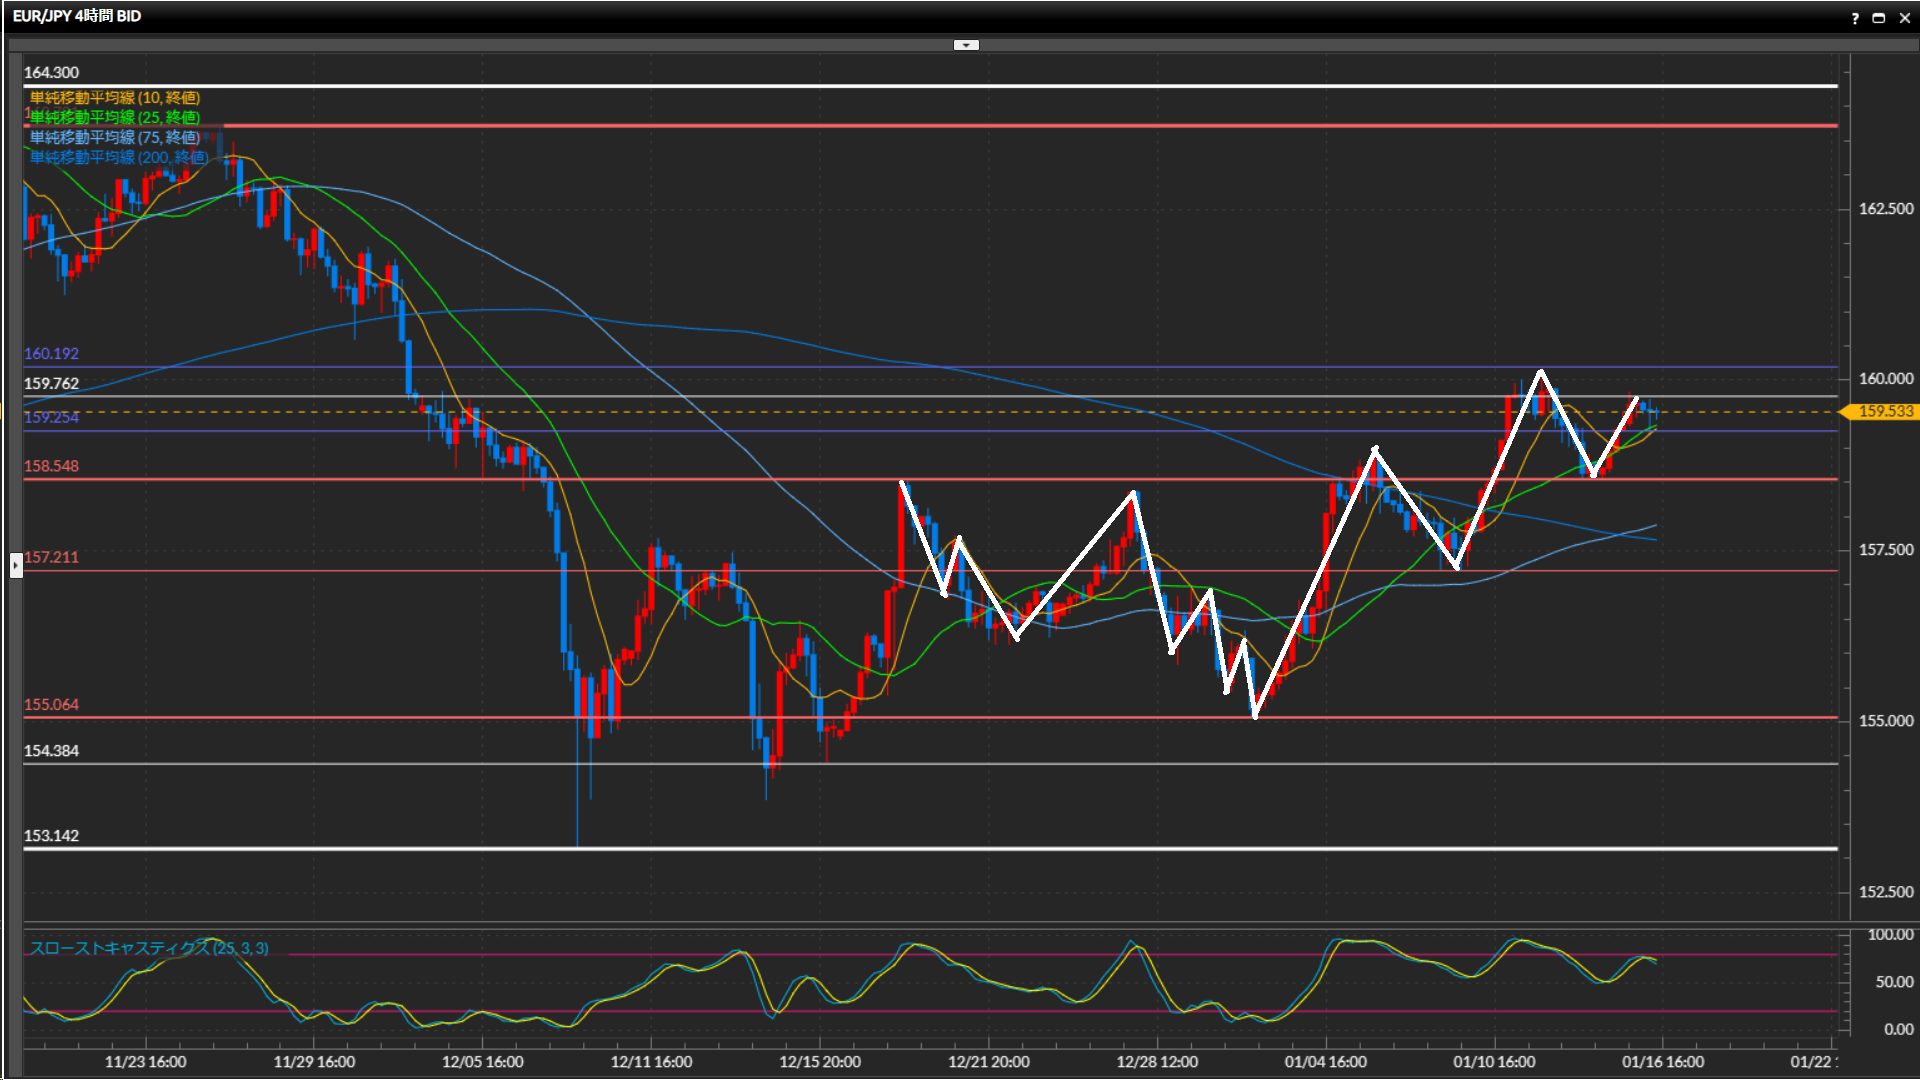Open the Slow Stochastics (25,3,3) indicator label
This screenshot has width=1920, height=1080.
(x=148, y=948)
